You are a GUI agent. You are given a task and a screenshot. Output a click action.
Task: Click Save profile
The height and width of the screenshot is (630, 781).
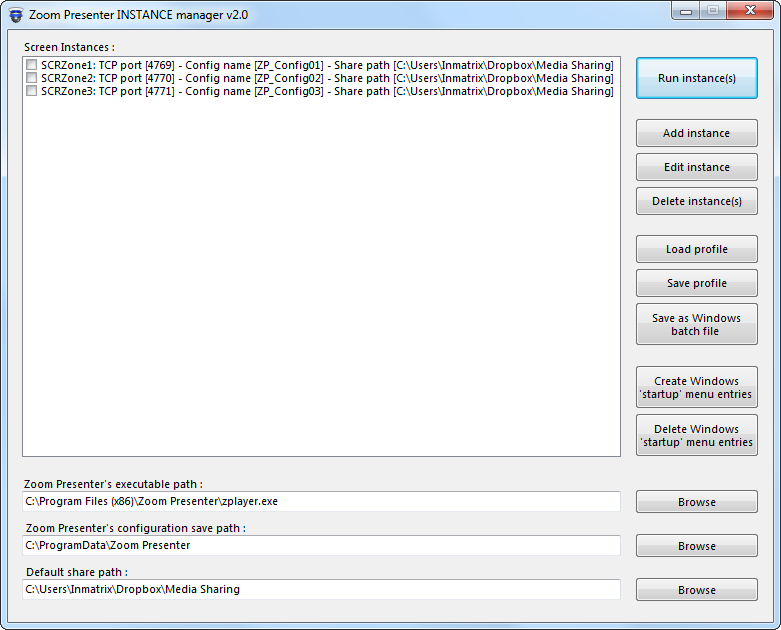coord(696,283)
